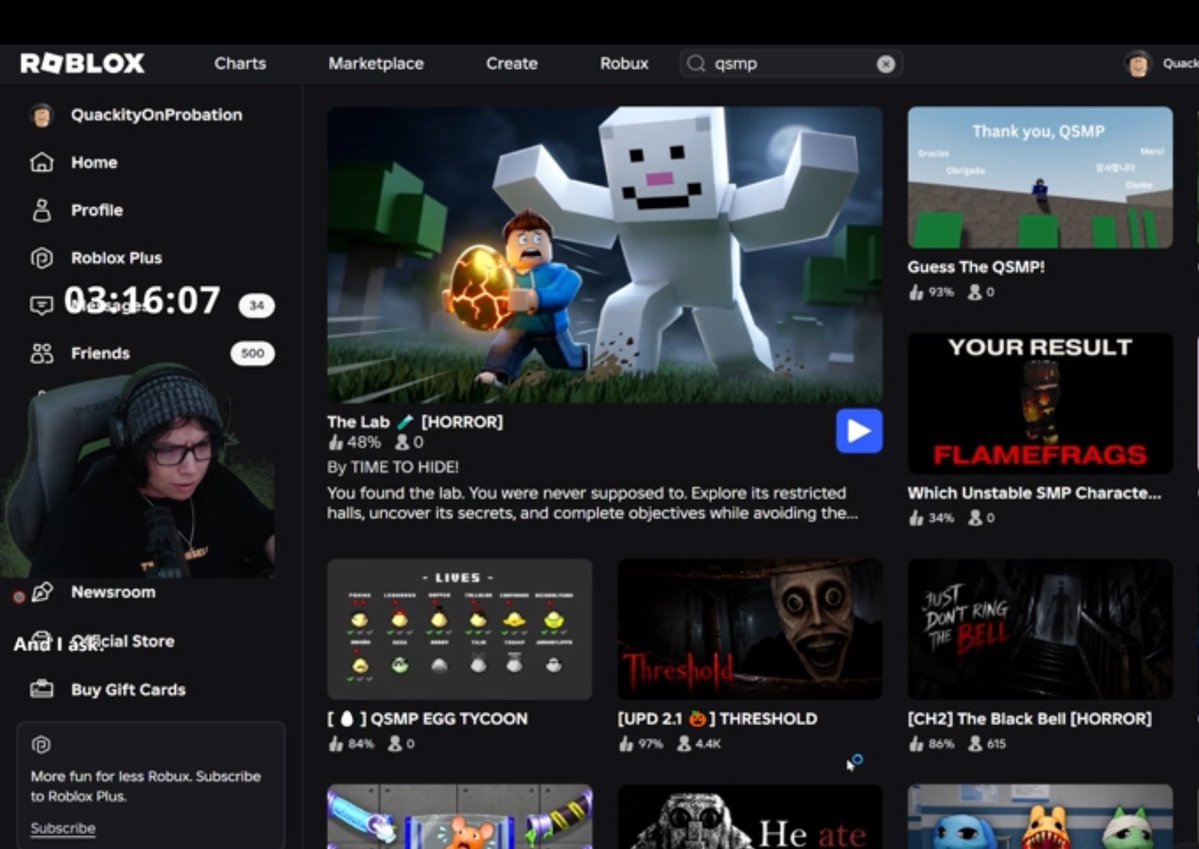Go to Home in sidebar
The image size is (1199, 849).
pos(94,162)
